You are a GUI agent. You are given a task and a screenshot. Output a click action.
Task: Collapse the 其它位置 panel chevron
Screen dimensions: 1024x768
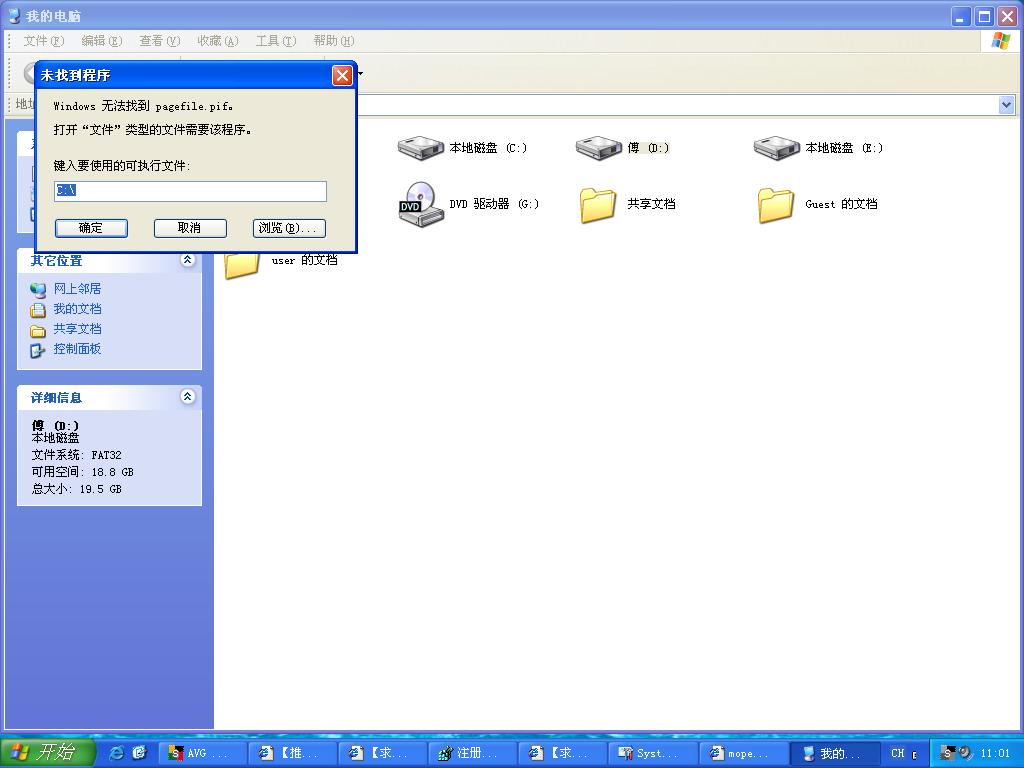(x=187, y=260)
